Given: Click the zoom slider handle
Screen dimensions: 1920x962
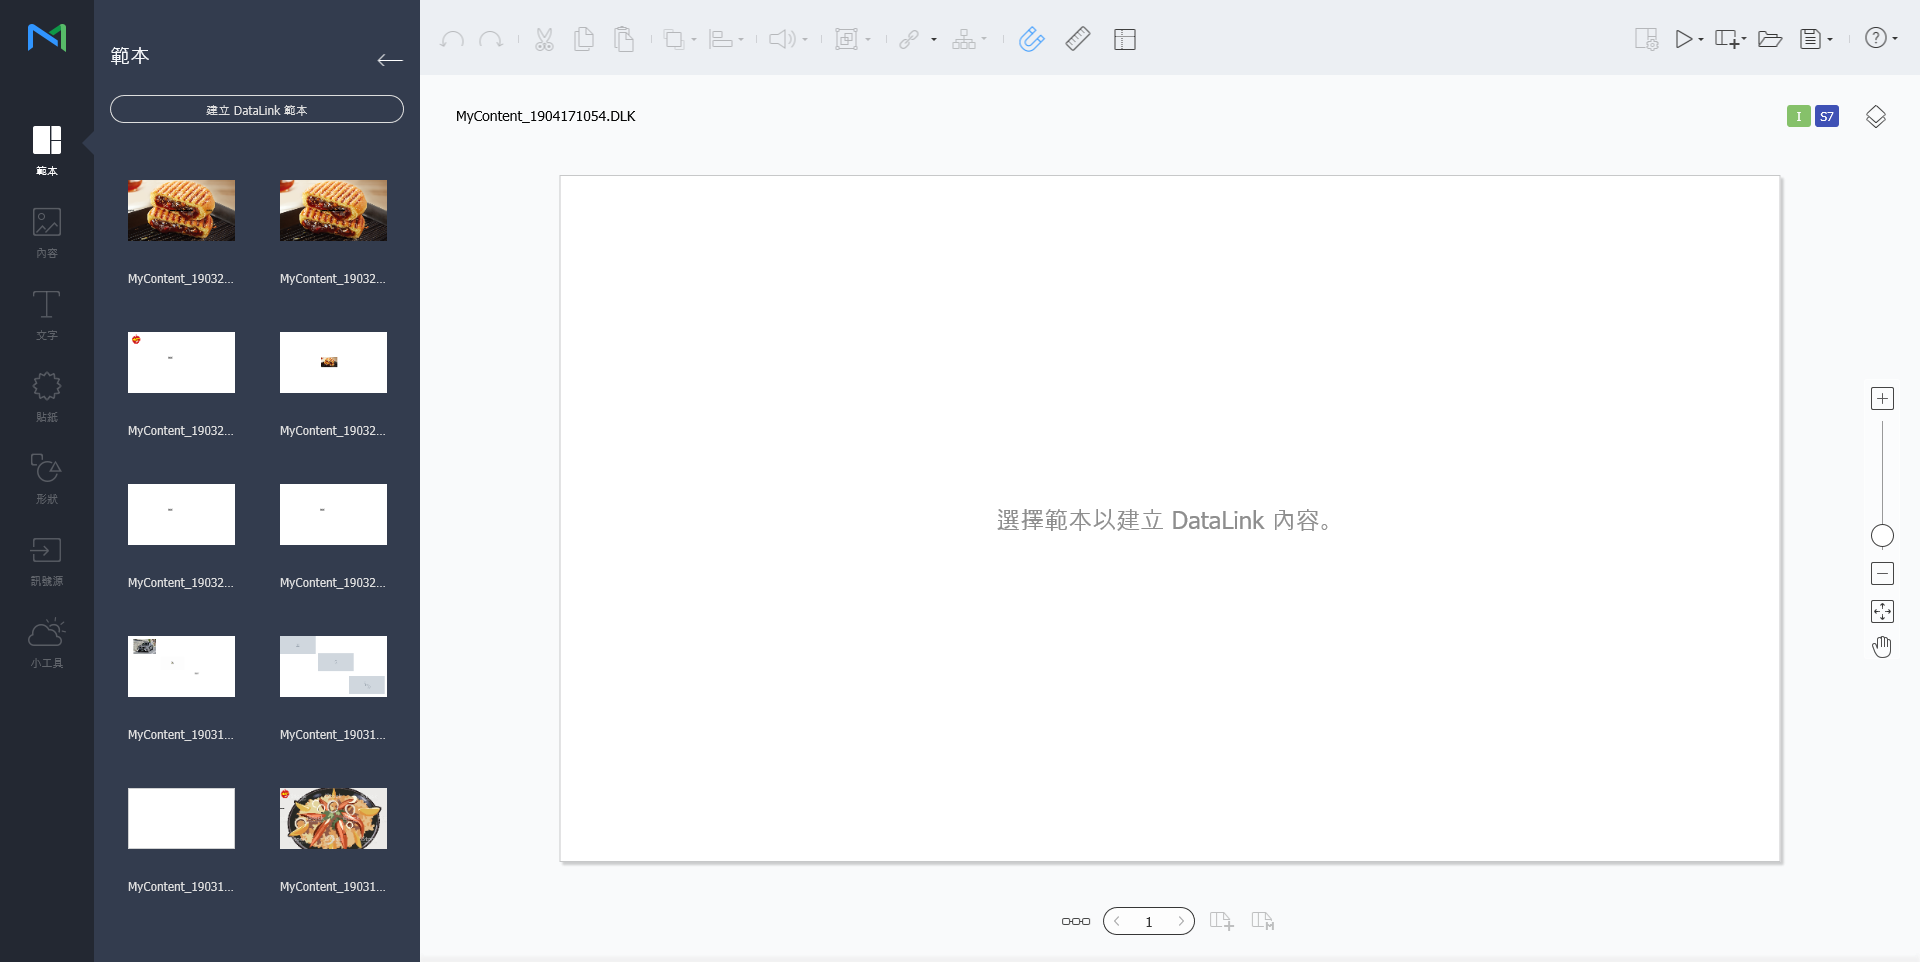Looking at the screenshot, I should click(x=1882, y=536).
